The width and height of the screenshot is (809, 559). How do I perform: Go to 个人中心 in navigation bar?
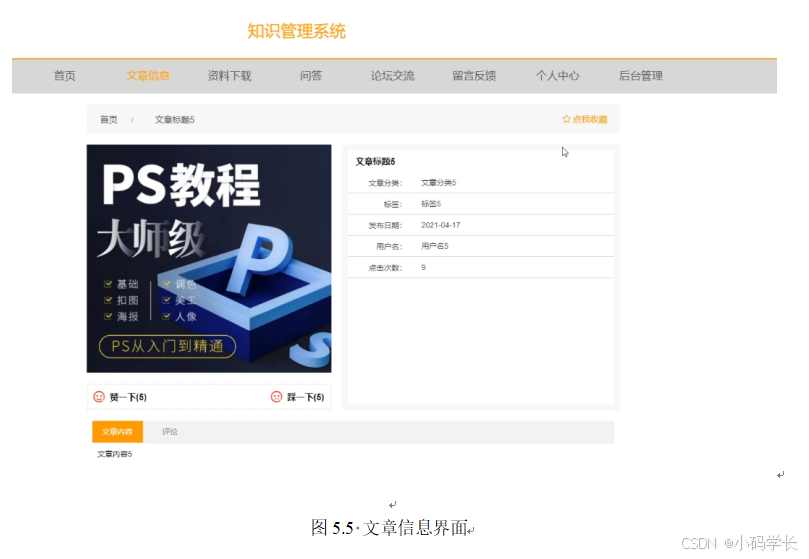point(558,76)
